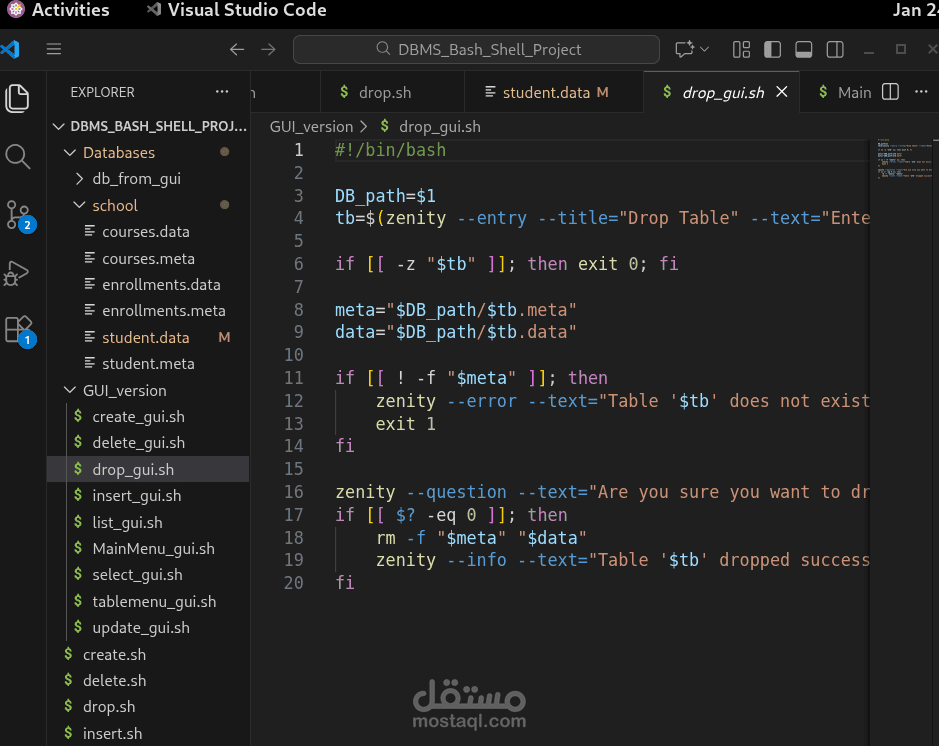Switch to the student.data tab
Viewport: 939px width, 746px height.
(x=546, y=92)
